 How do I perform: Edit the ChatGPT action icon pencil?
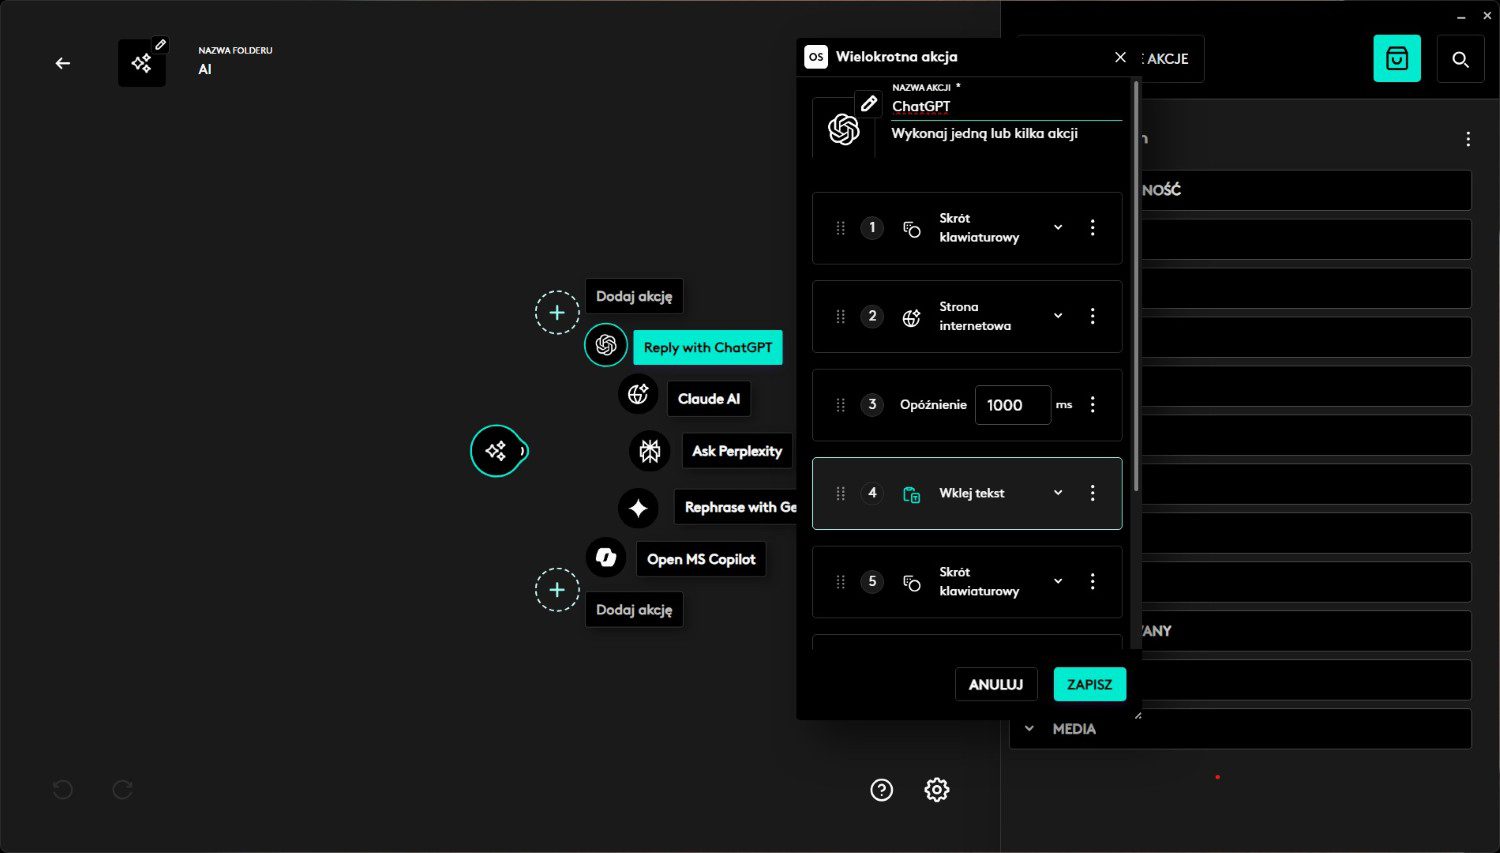868,103
